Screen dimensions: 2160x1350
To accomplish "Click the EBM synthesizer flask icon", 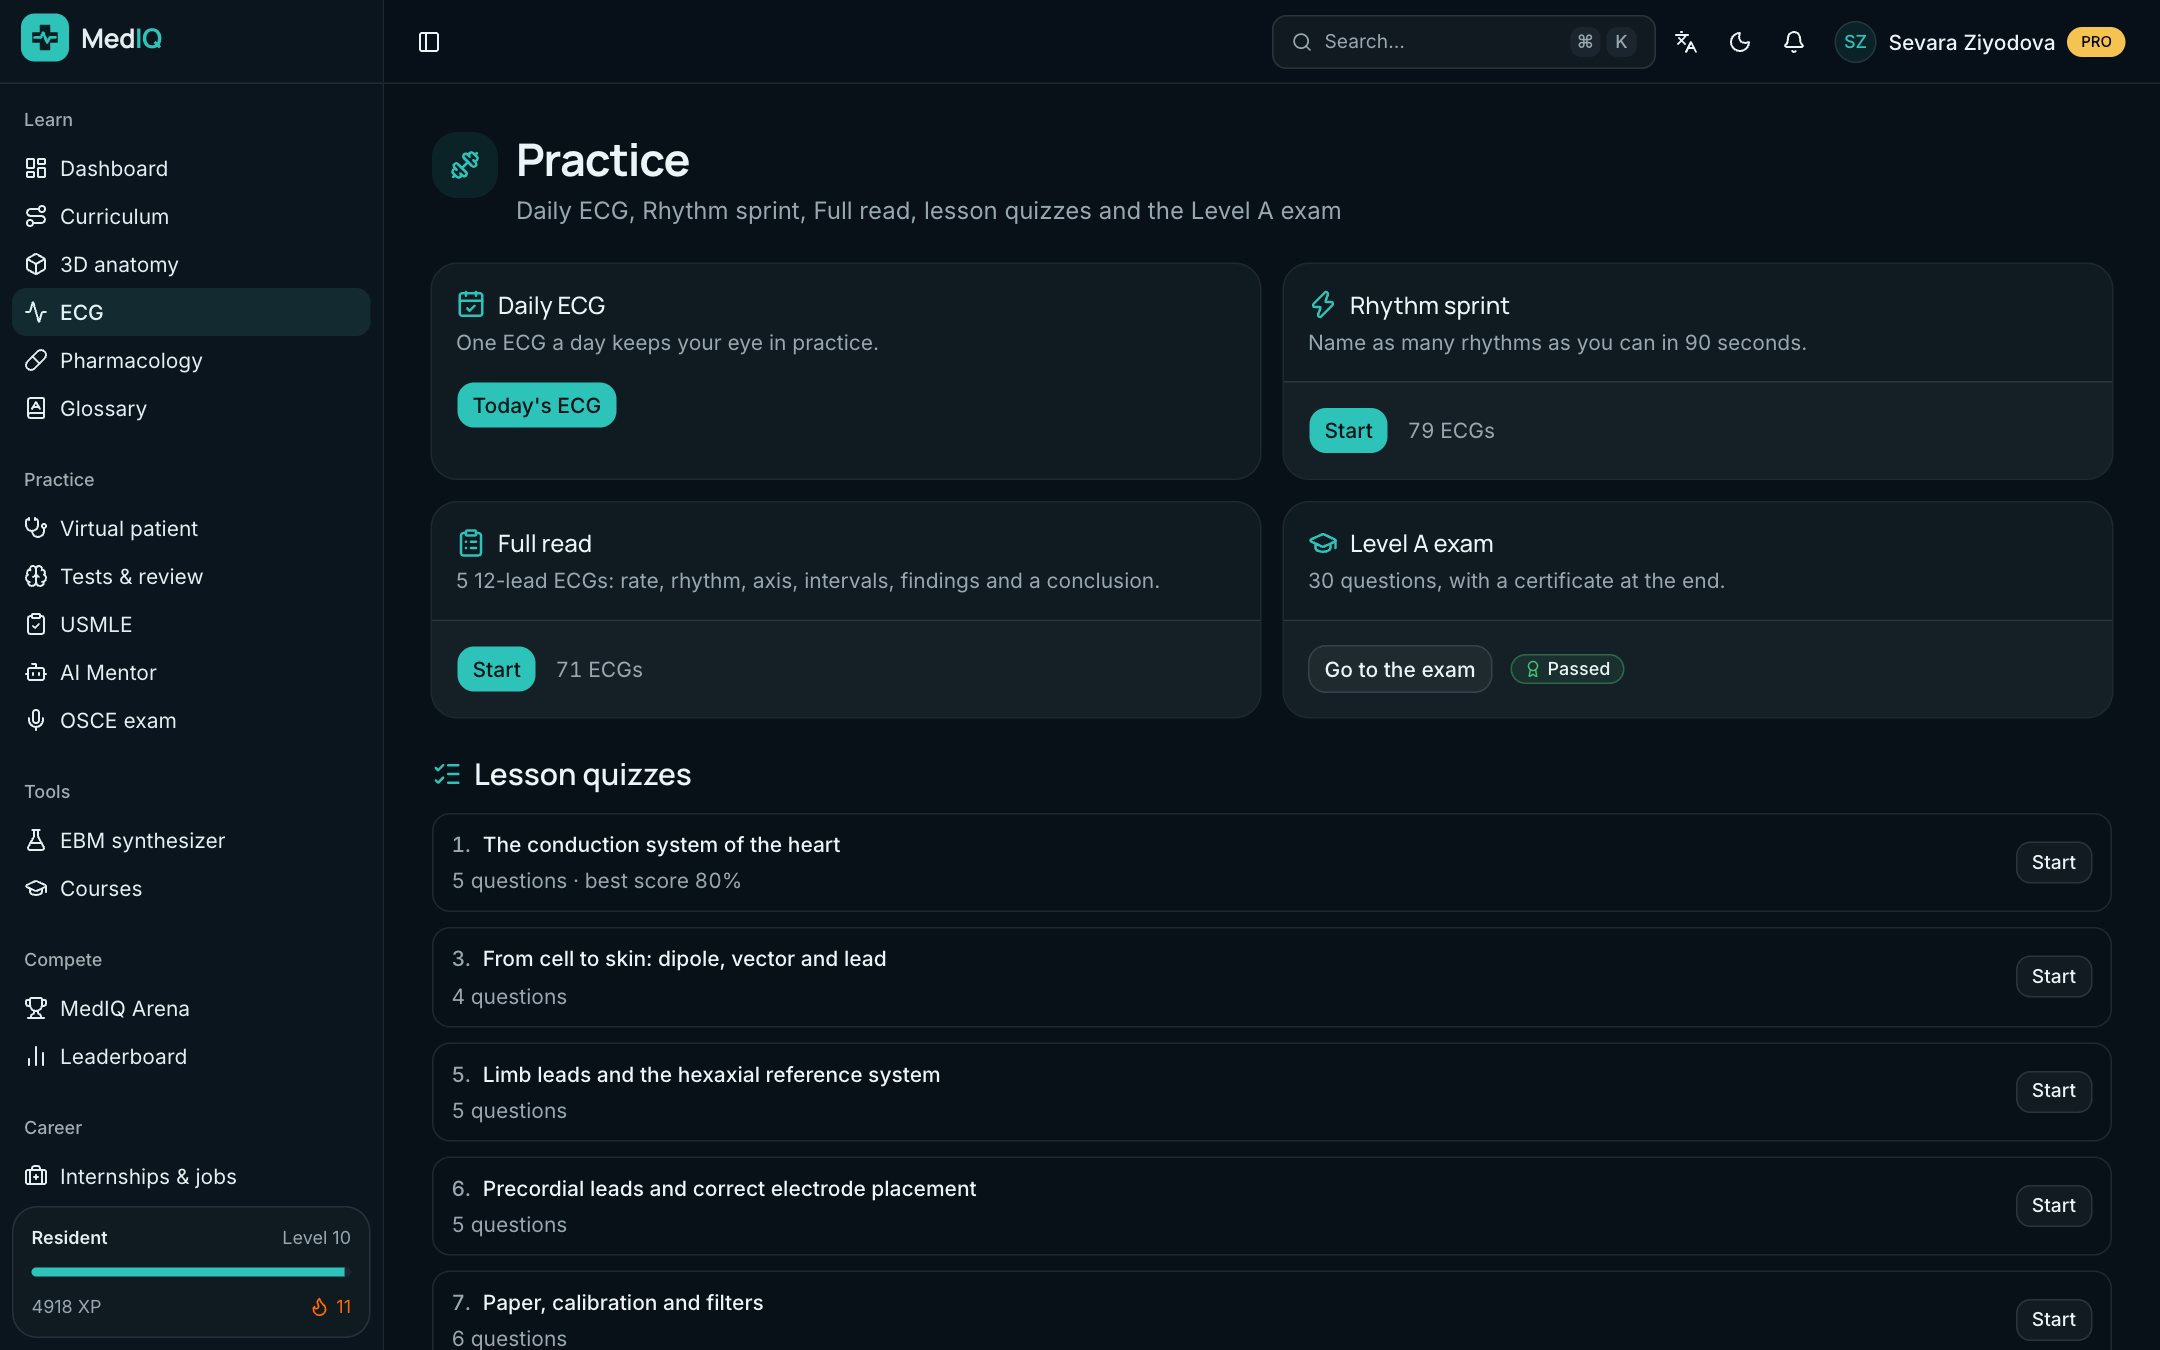I will (x=36, y=840).
